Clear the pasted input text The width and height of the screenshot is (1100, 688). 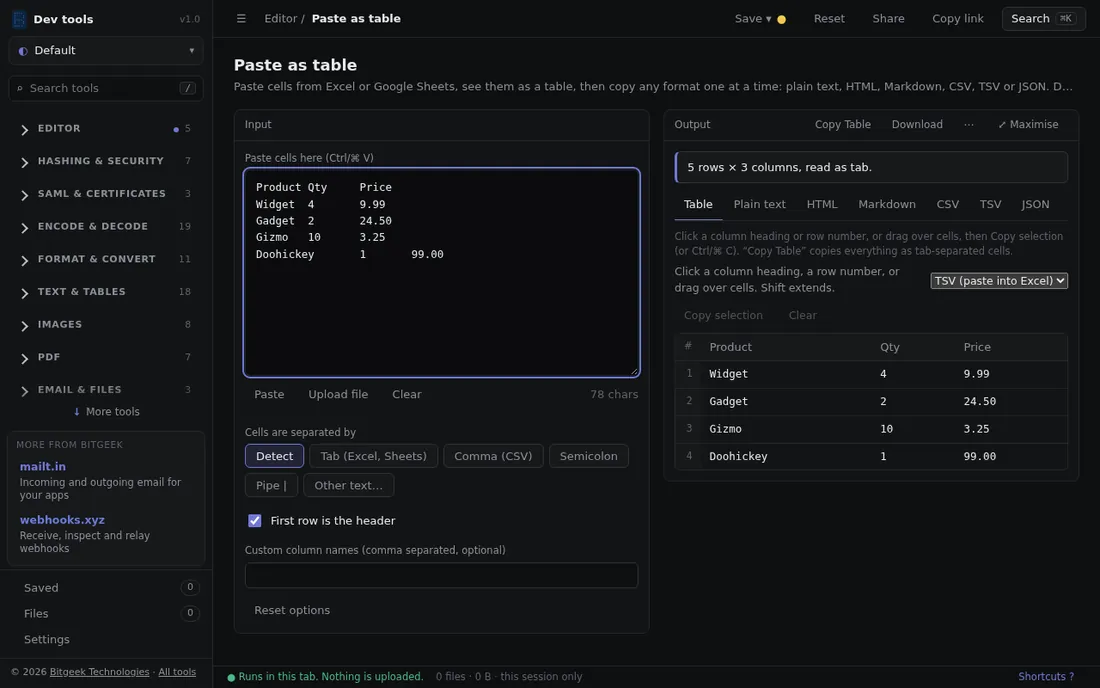tap(407, 394)
